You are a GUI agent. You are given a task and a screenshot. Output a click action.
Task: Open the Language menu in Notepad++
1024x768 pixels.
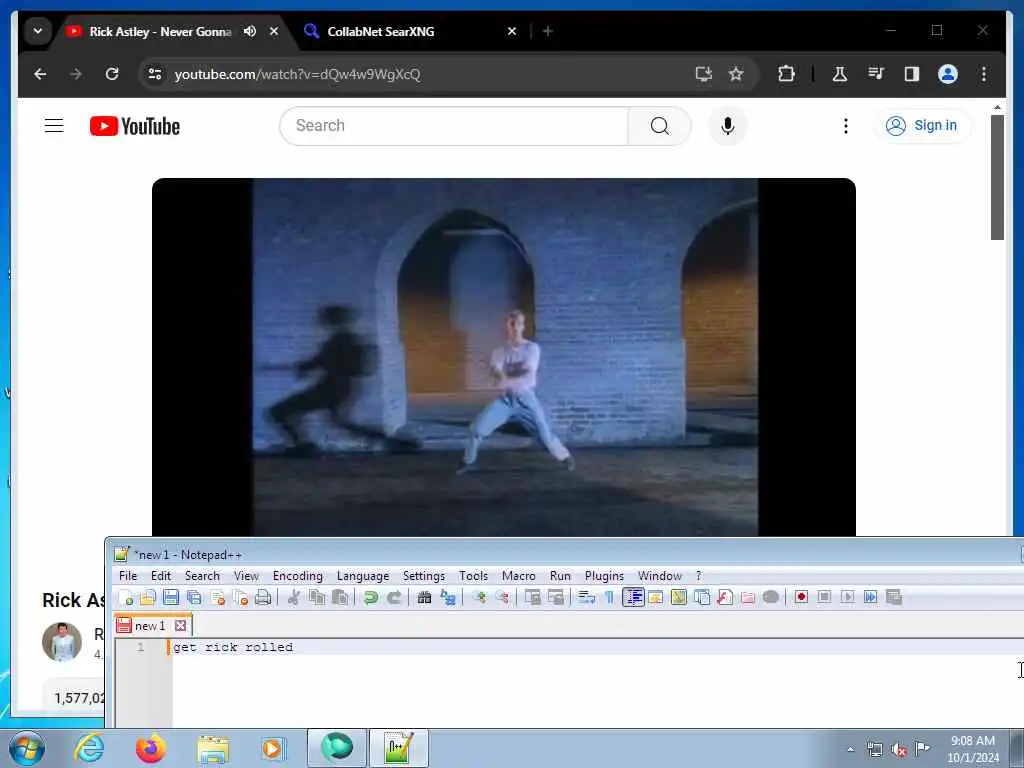363,575
